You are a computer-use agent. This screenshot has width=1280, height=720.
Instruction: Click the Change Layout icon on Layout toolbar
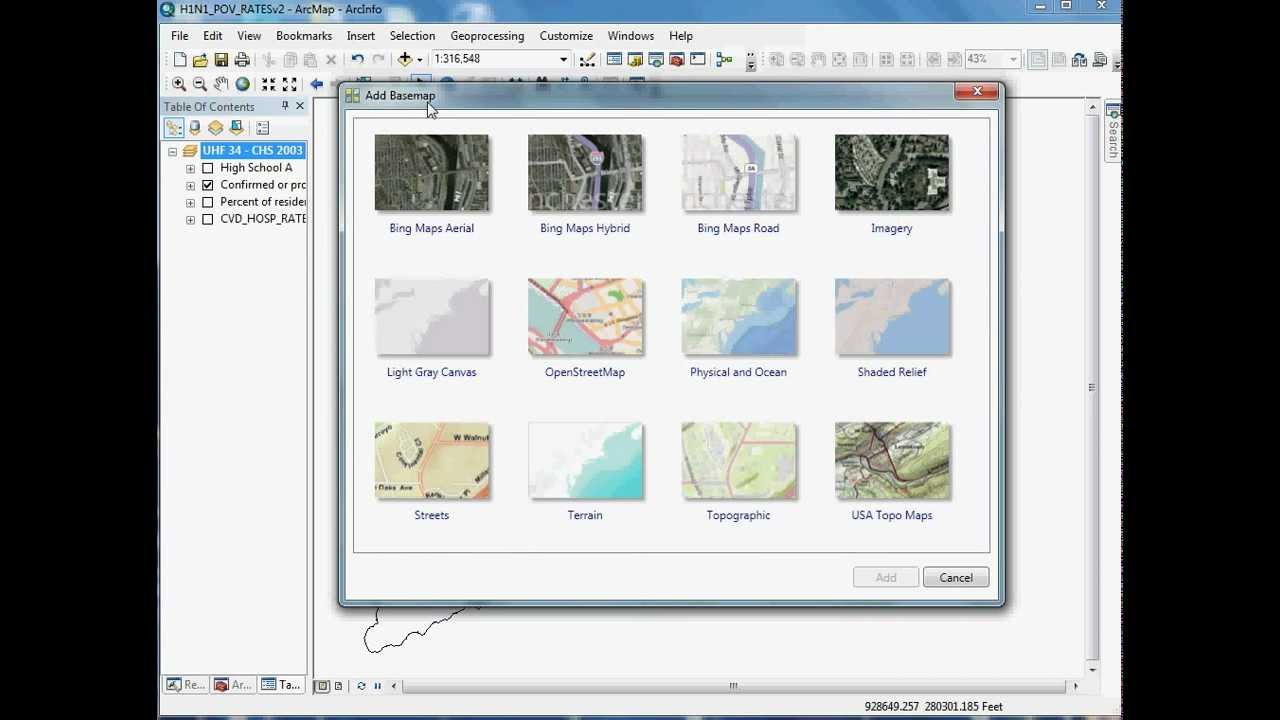(1079, 60)
